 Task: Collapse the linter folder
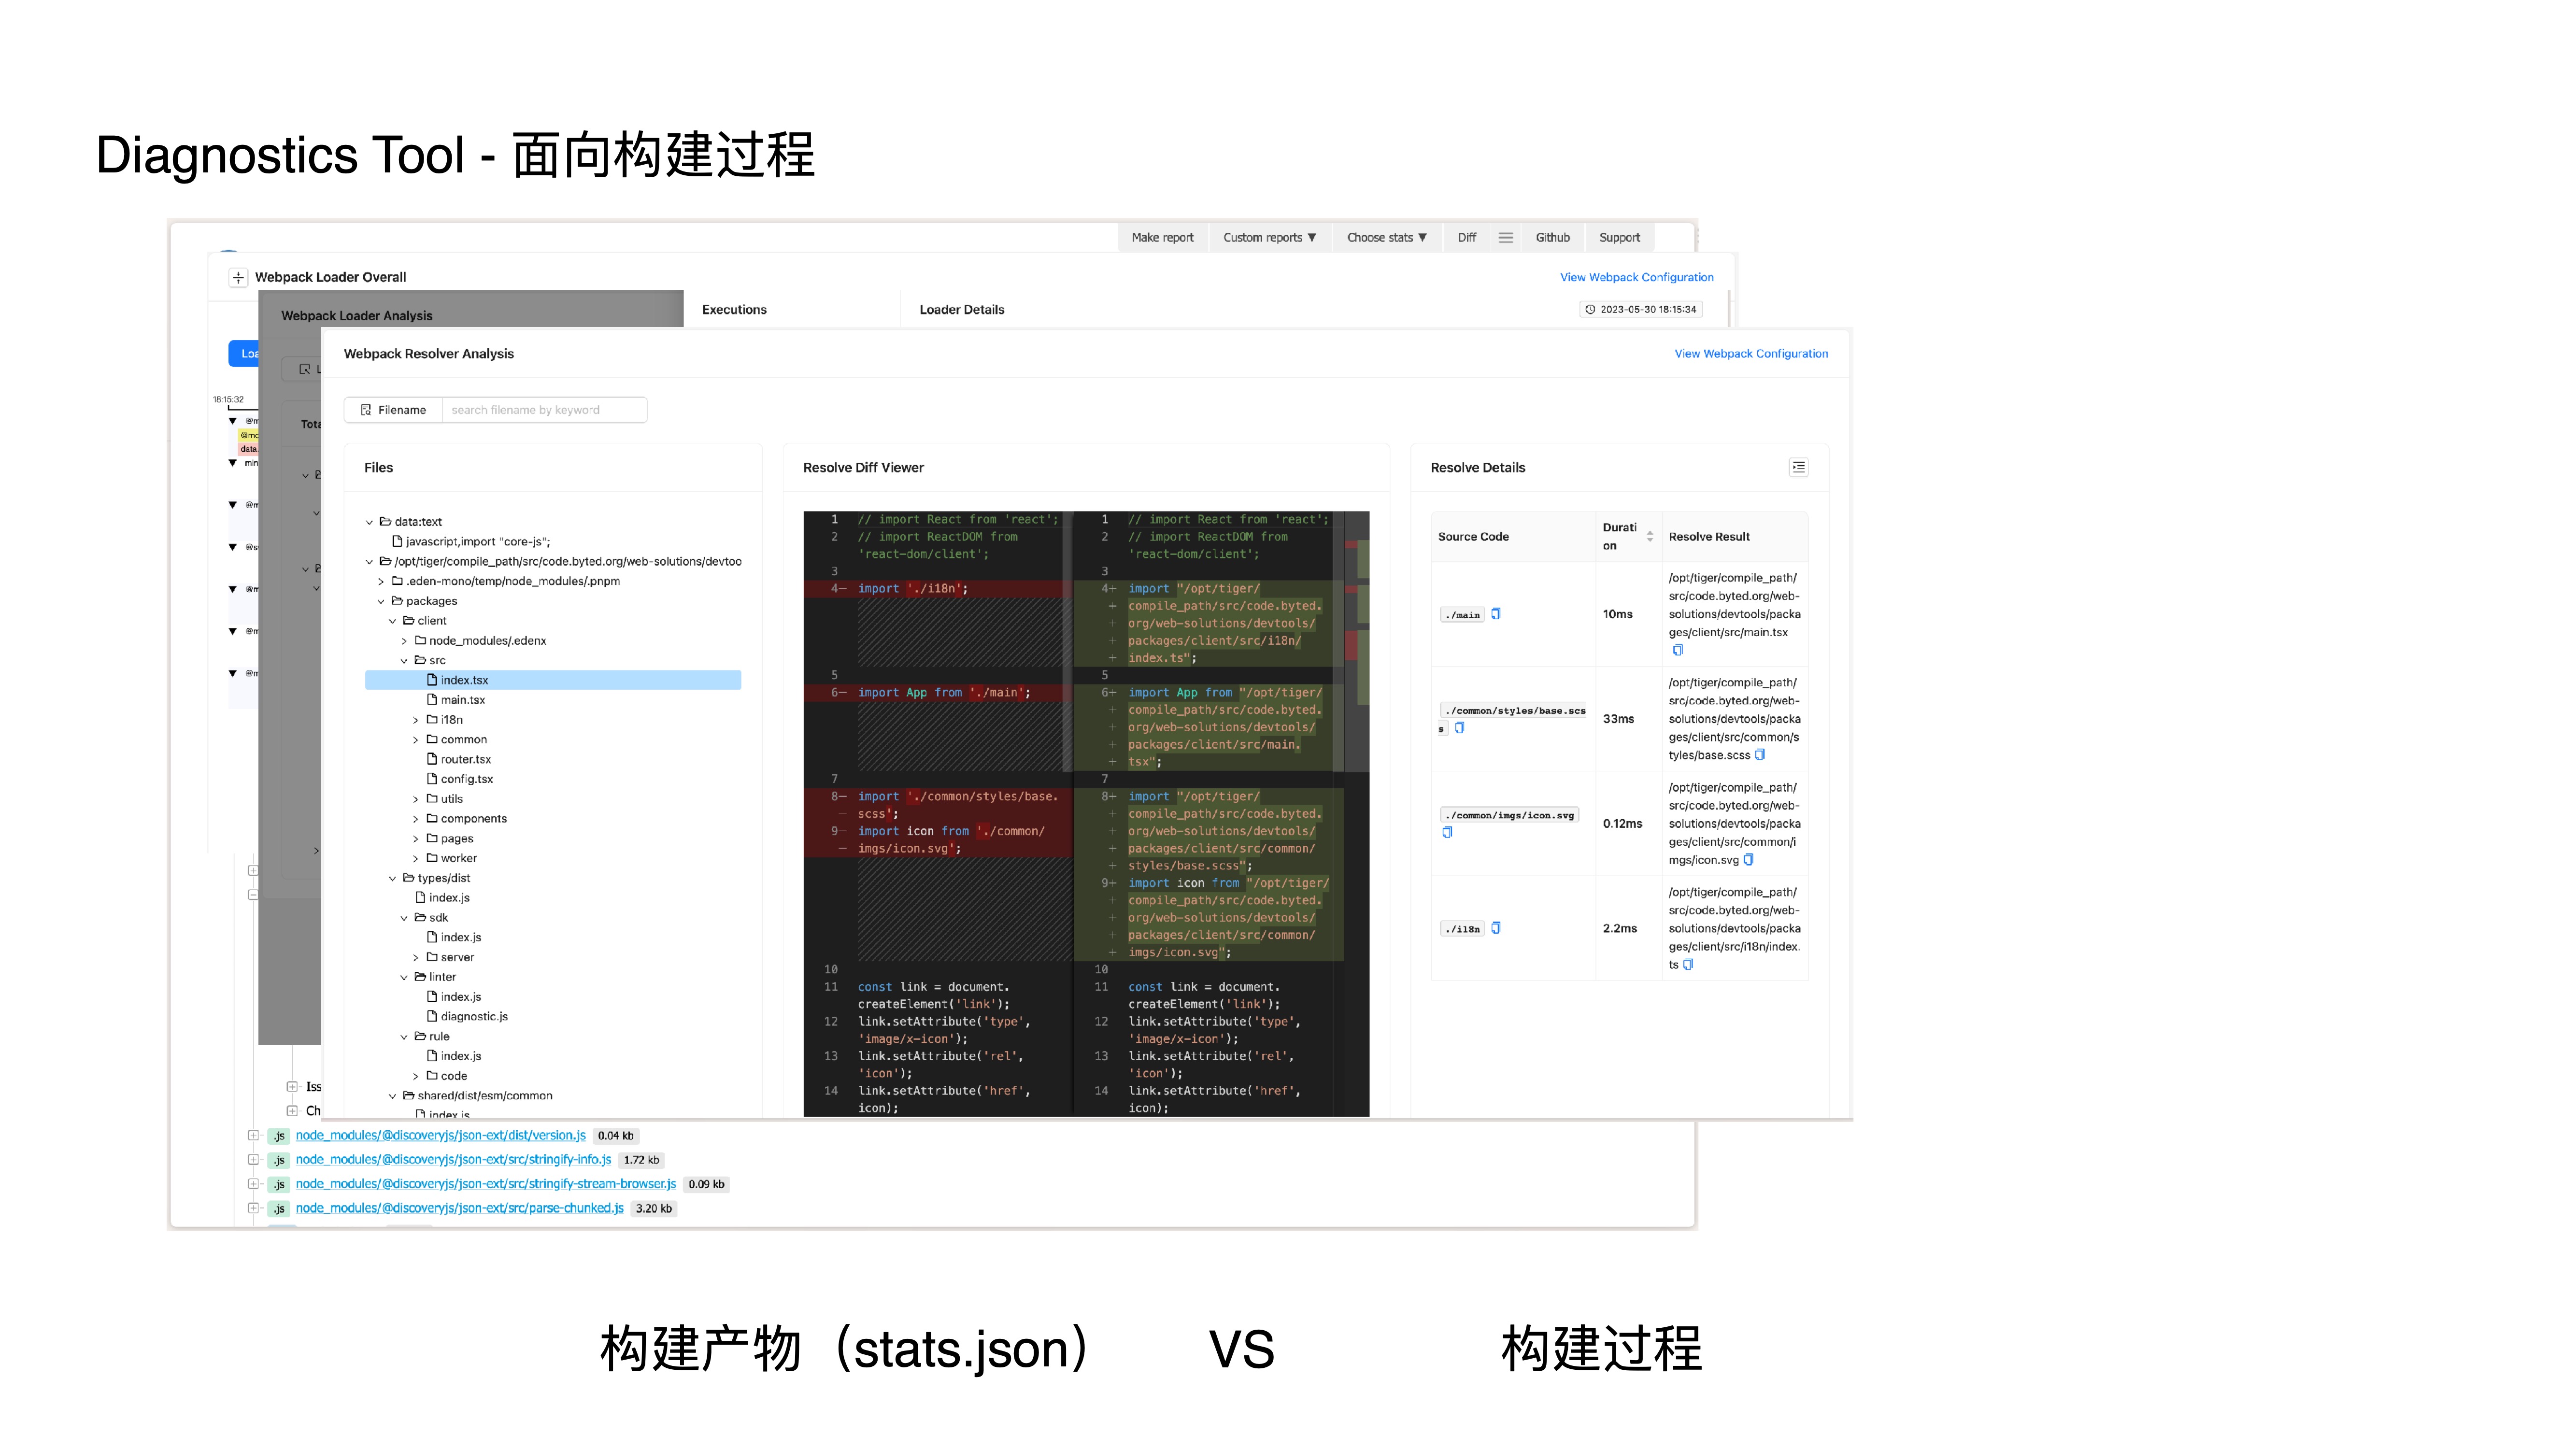click(404, 977)
